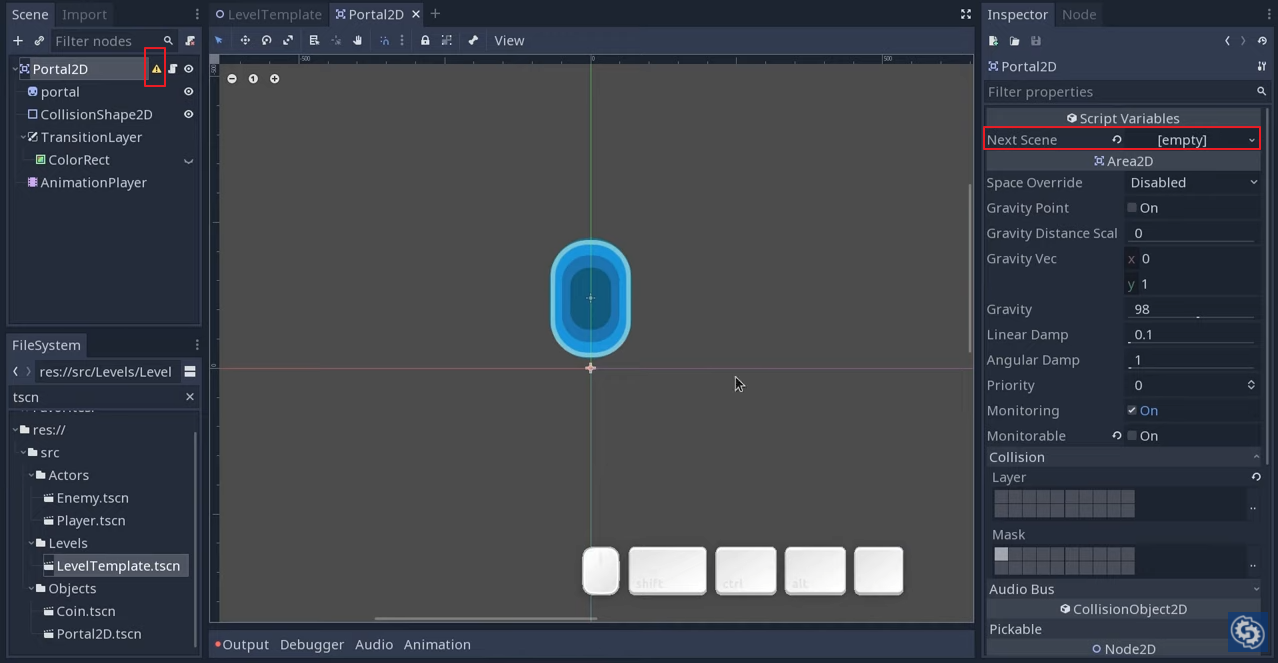This screenshot has width=1278, height=663.
Task: Zoom in the viewport with plus button
Action: (x=275, y=79)
